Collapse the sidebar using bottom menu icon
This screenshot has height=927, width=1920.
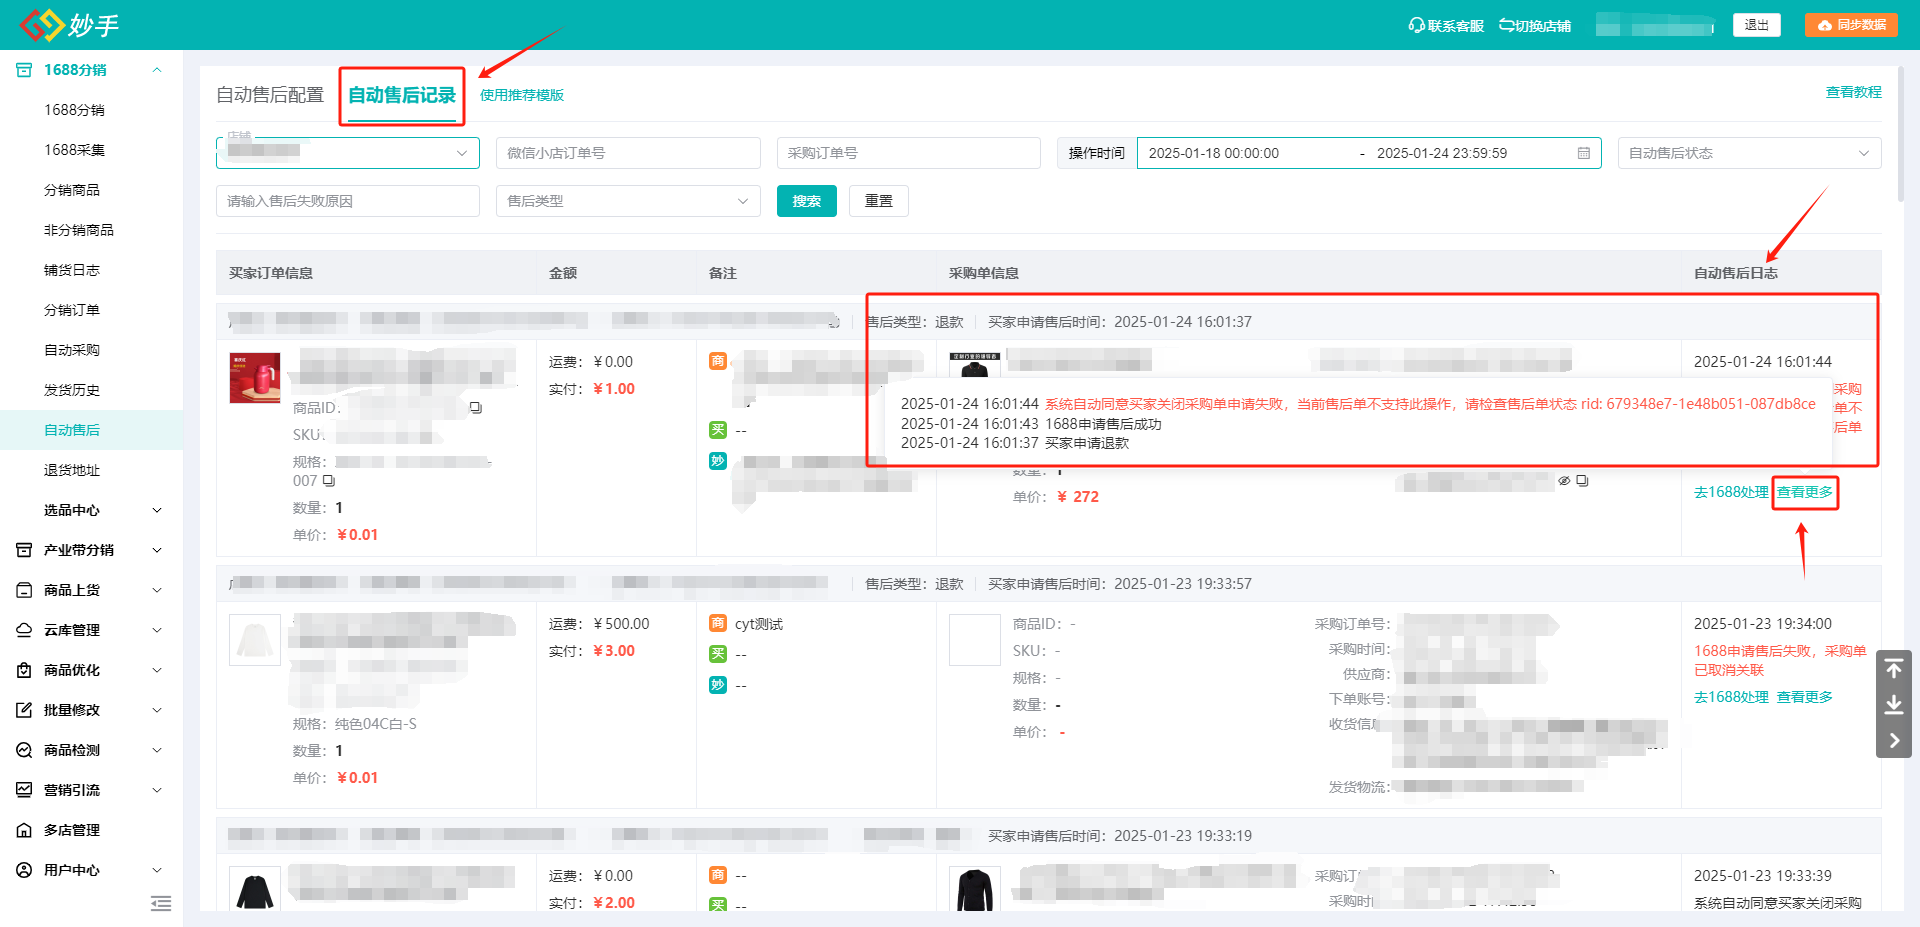[161, 904]
